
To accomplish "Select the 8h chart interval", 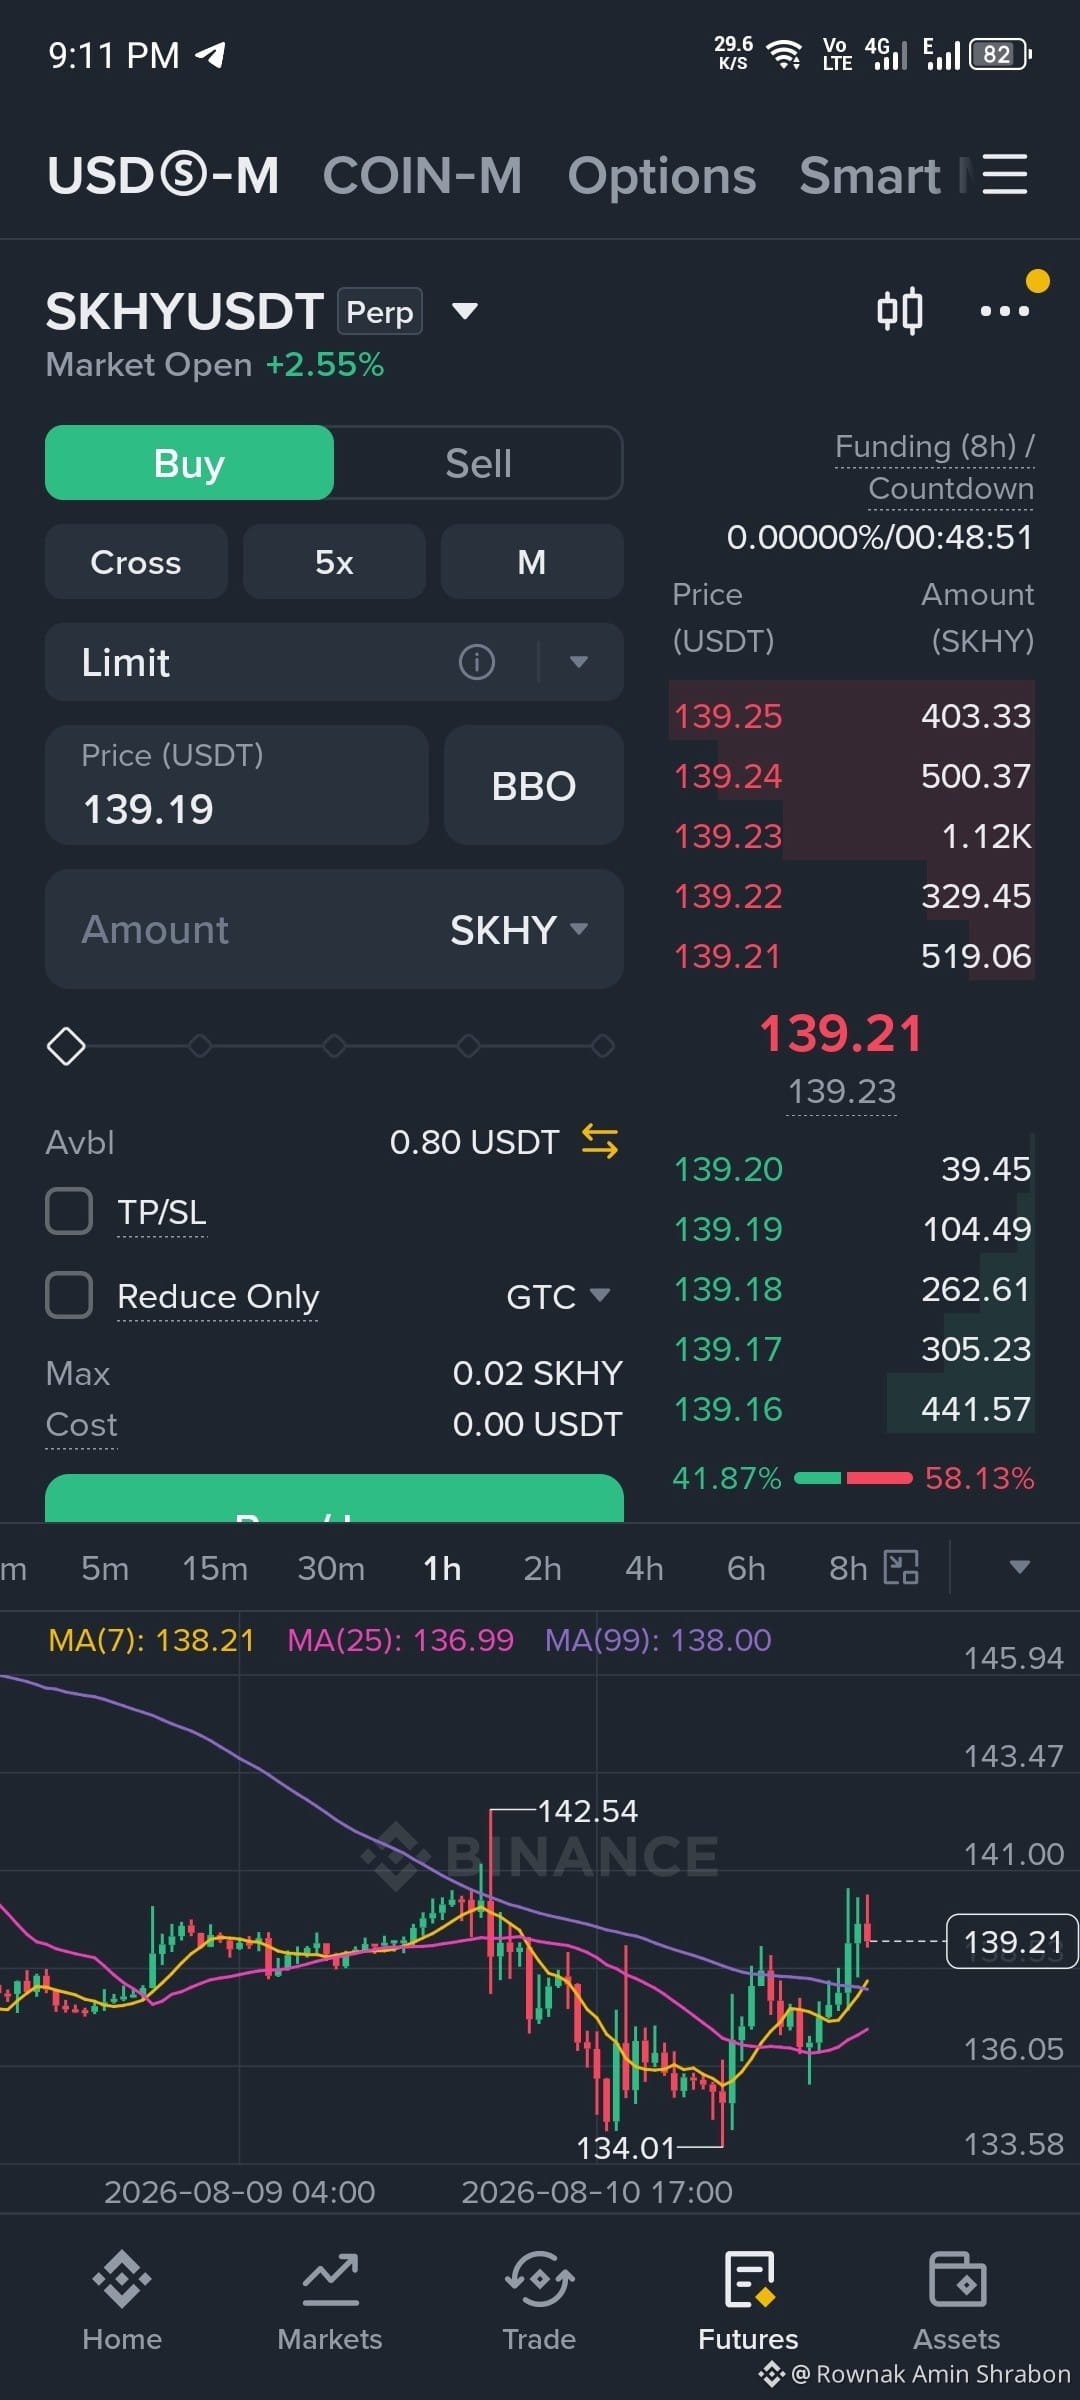I will click(848, 1568).
